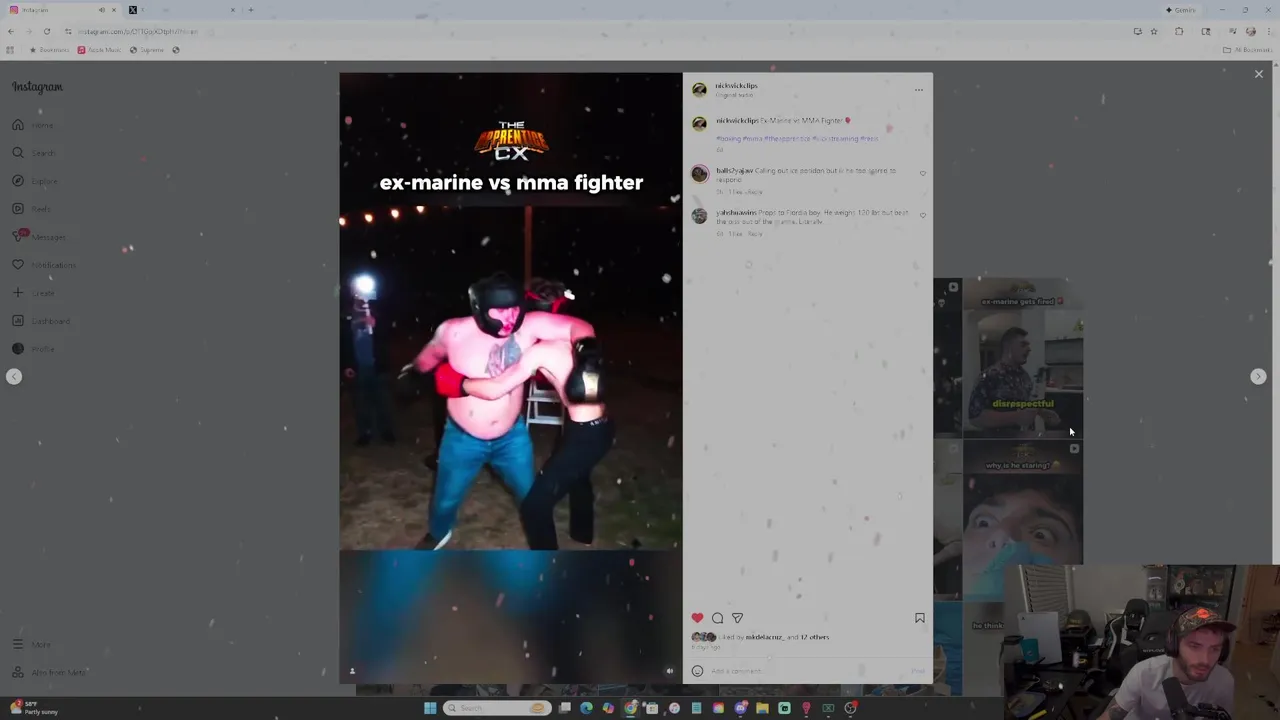Toggle the video sound speaker icon
This screenshot has width=1280, height=720.
click(670, 671)
